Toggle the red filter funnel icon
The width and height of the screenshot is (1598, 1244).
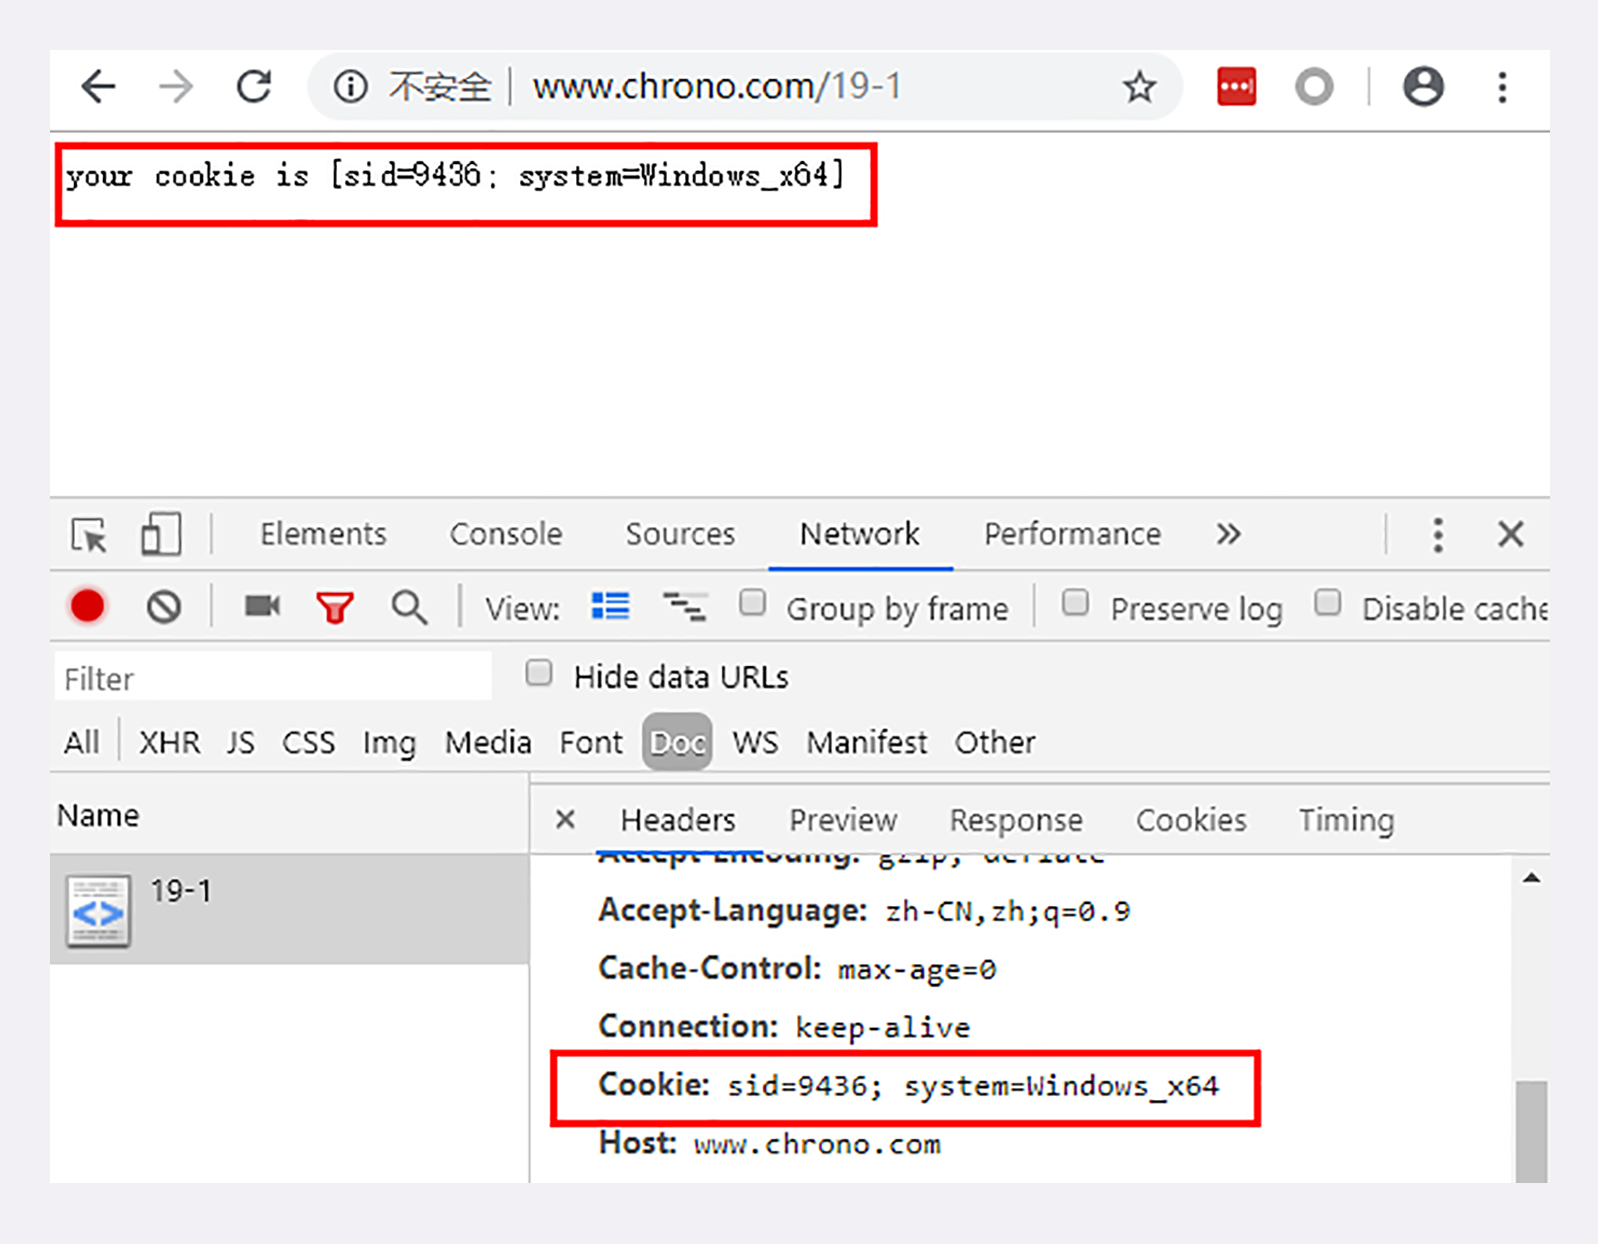tap(335, 607)
